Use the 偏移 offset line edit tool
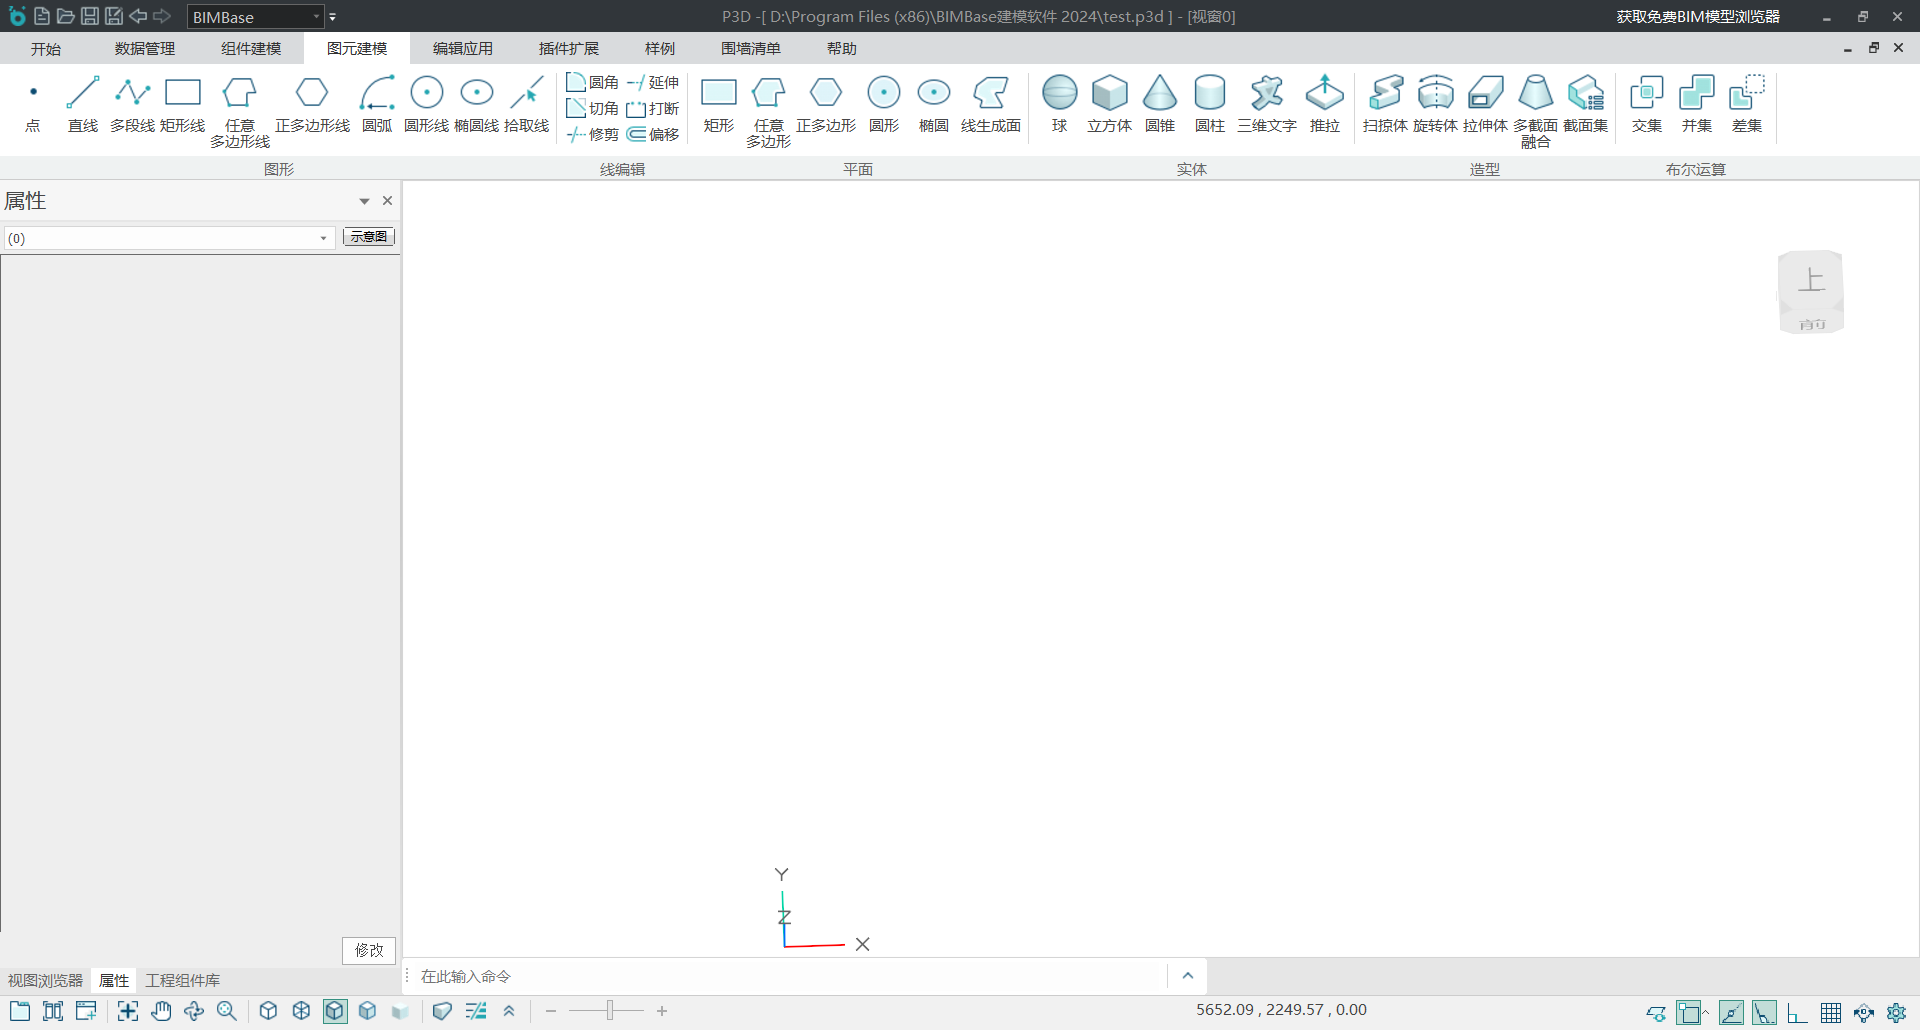The image size is (1920, 1030). click(653, 134)
